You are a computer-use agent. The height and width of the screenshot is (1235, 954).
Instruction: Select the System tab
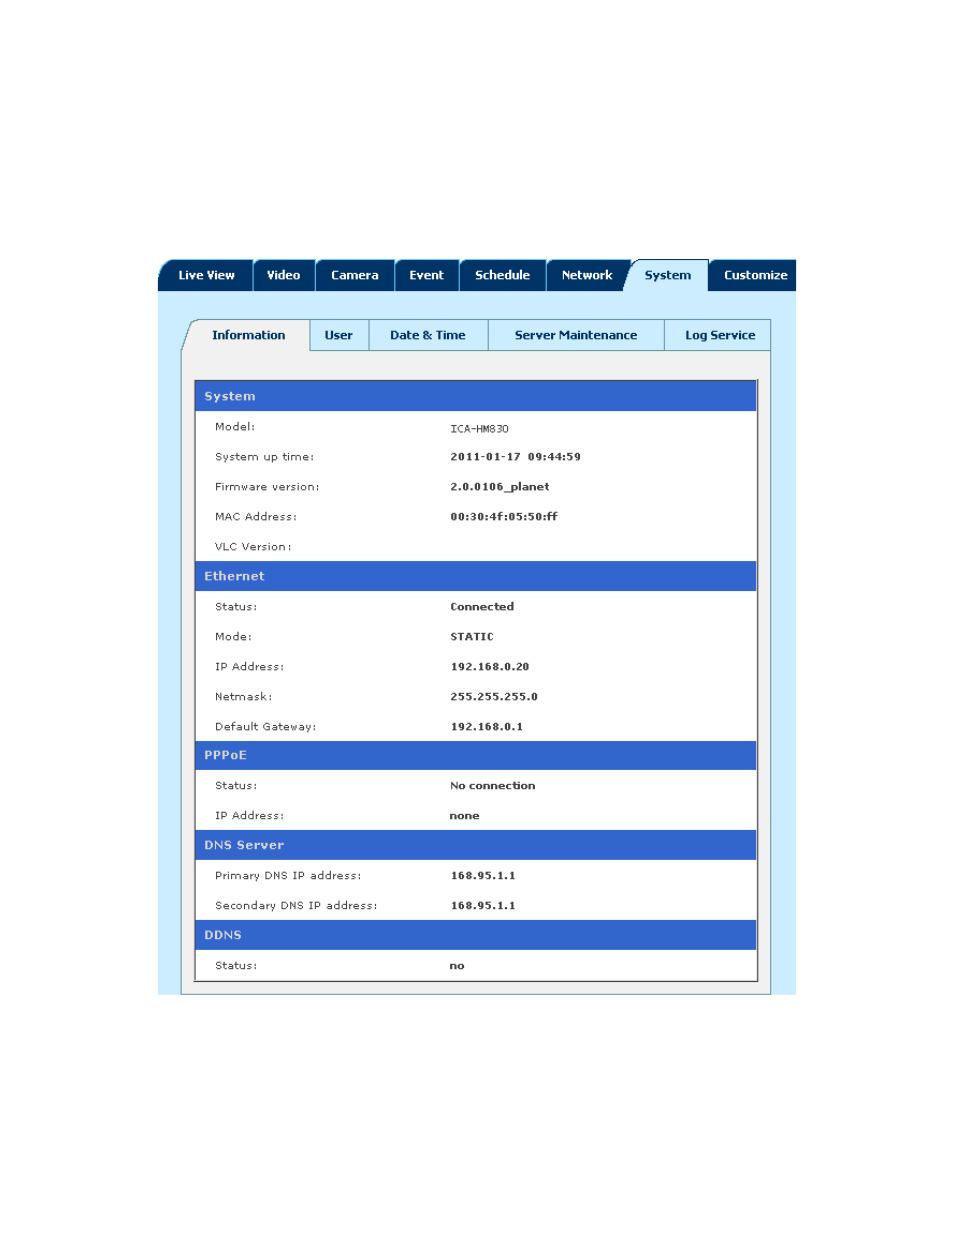667,275
